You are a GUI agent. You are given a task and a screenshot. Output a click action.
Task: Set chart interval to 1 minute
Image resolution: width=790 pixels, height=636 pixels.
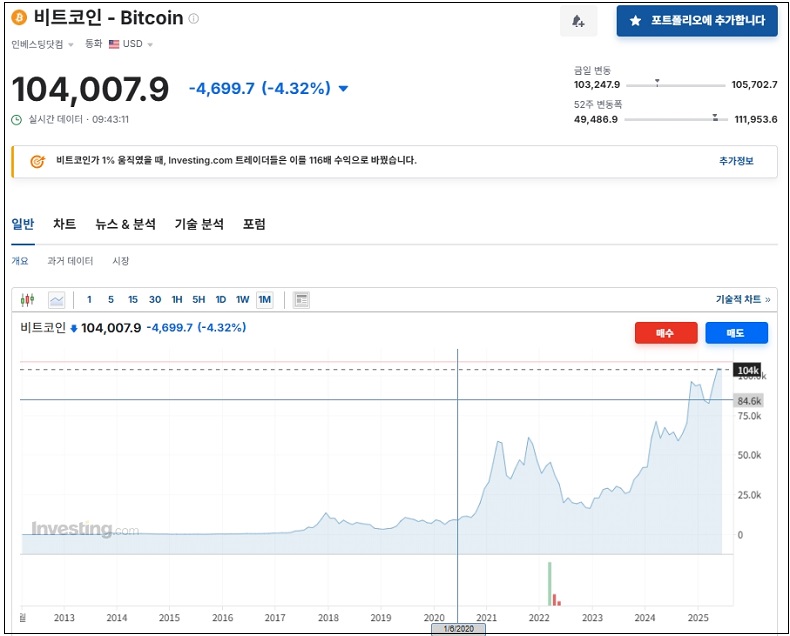[89, 300]
